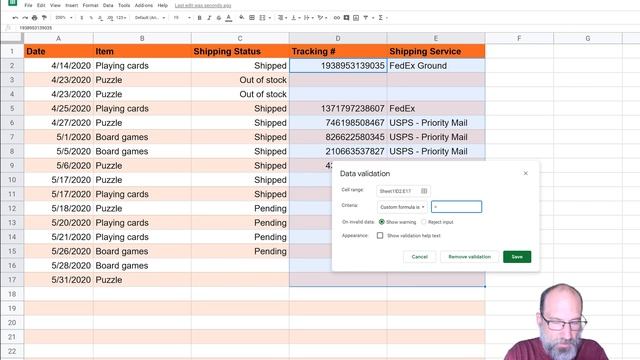The image size is (640, 360).
Task: Increase decimal places icon
Action: point(110,18)
